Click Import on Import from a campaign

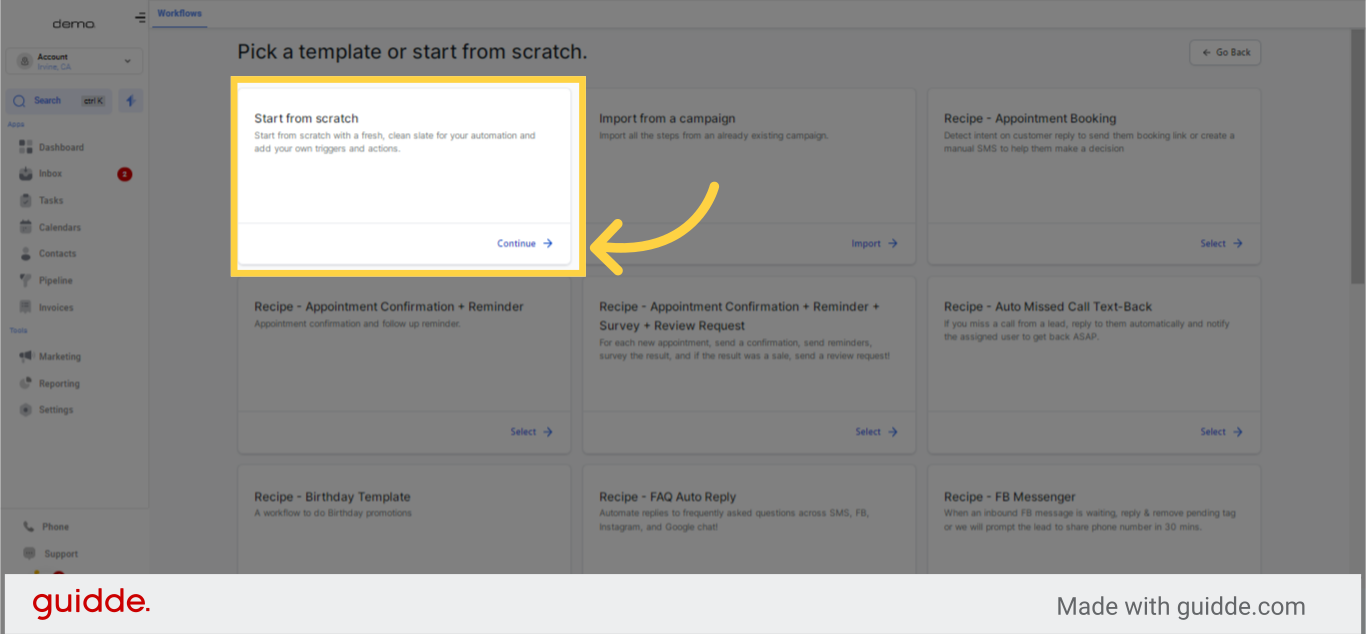(874, 243)
